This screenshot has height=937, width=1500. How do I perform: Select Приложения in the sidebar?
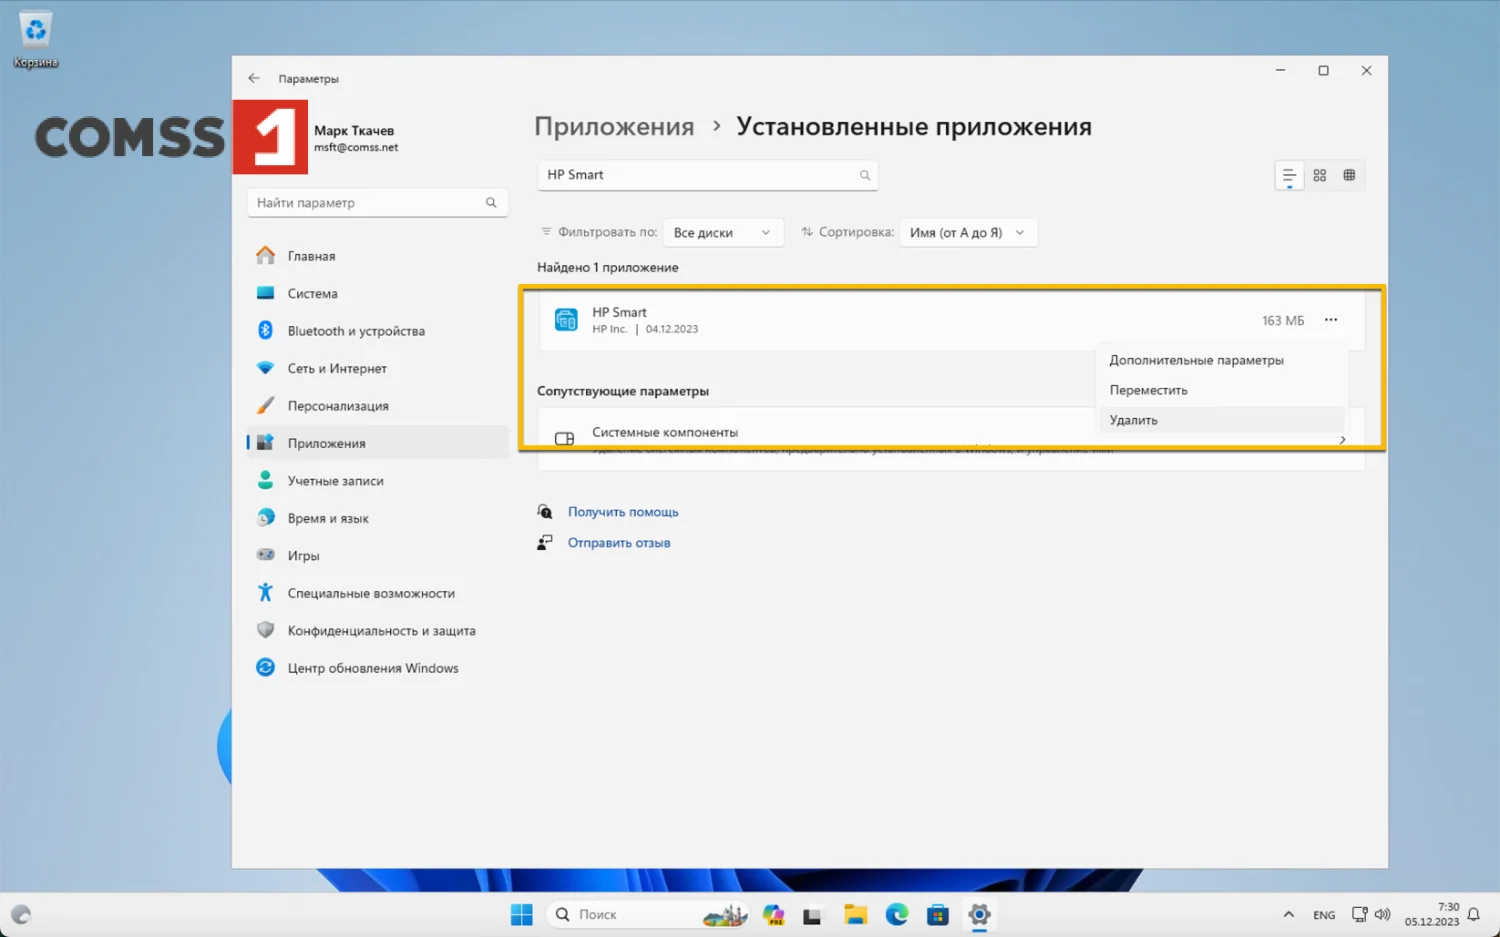coord(377,443)
